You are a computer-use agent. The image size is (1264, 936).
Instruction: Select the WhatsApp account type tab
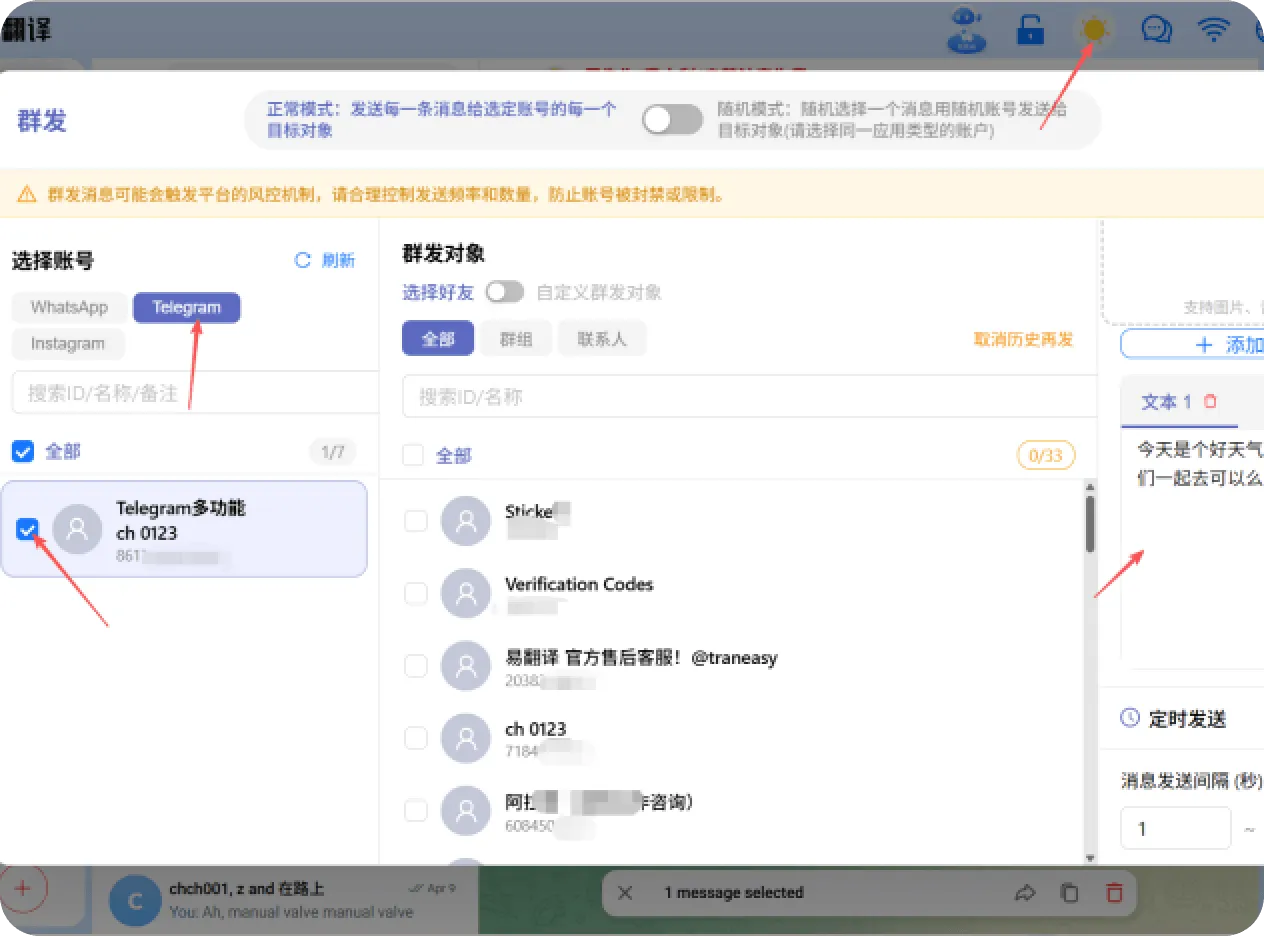coord(69,307)
